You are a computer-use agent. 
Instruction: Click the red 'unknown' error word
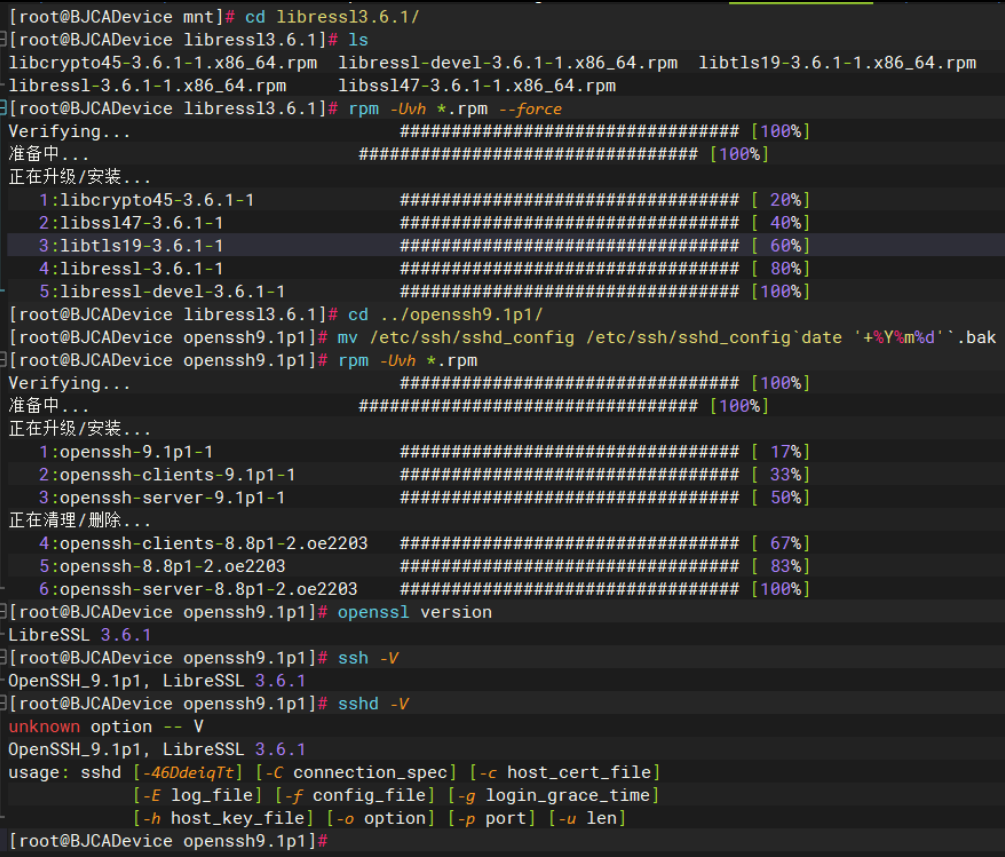pos(44,727)
